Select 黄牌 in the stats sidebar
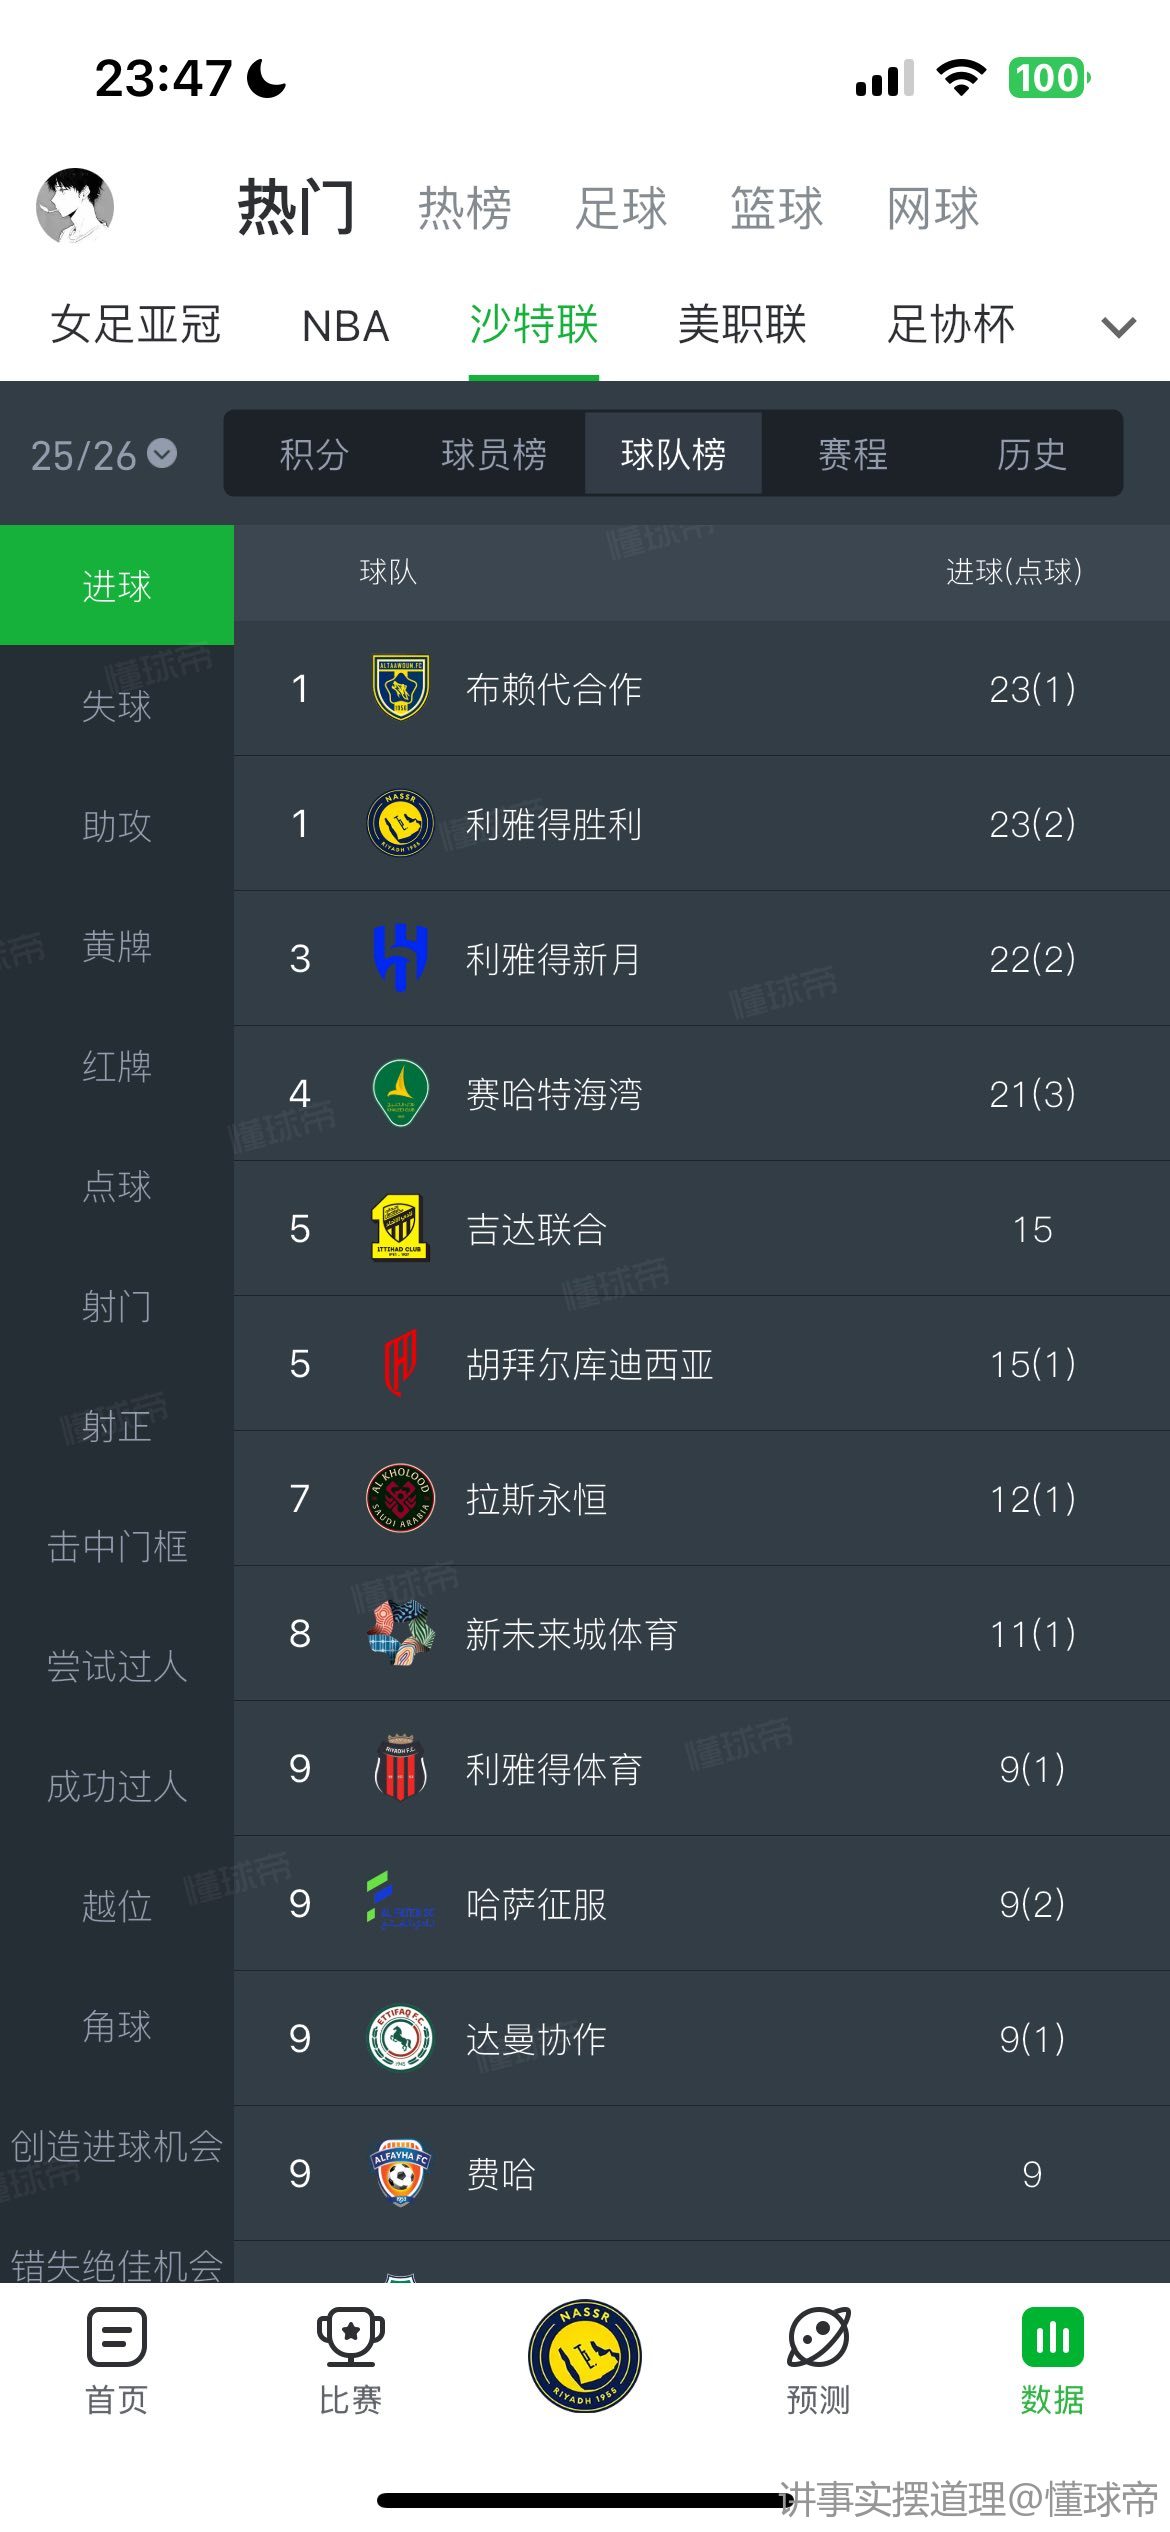This screenshot has height=2532, width=1170. [x=117, y=946]
